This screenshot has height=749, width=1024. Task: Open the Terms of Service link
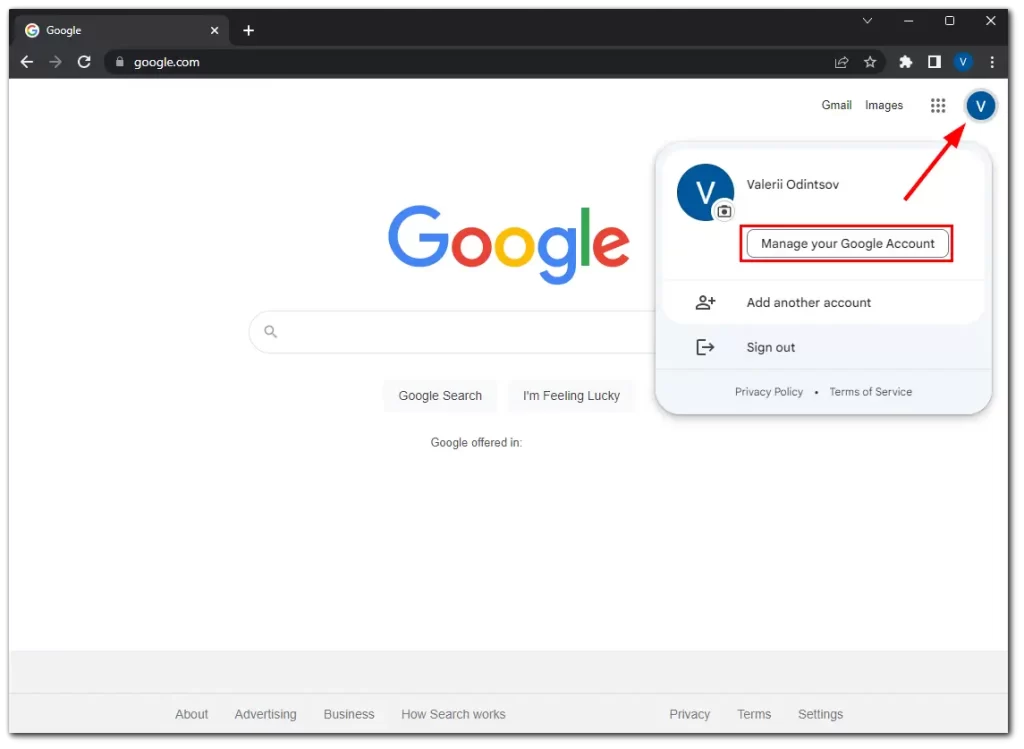871,392
